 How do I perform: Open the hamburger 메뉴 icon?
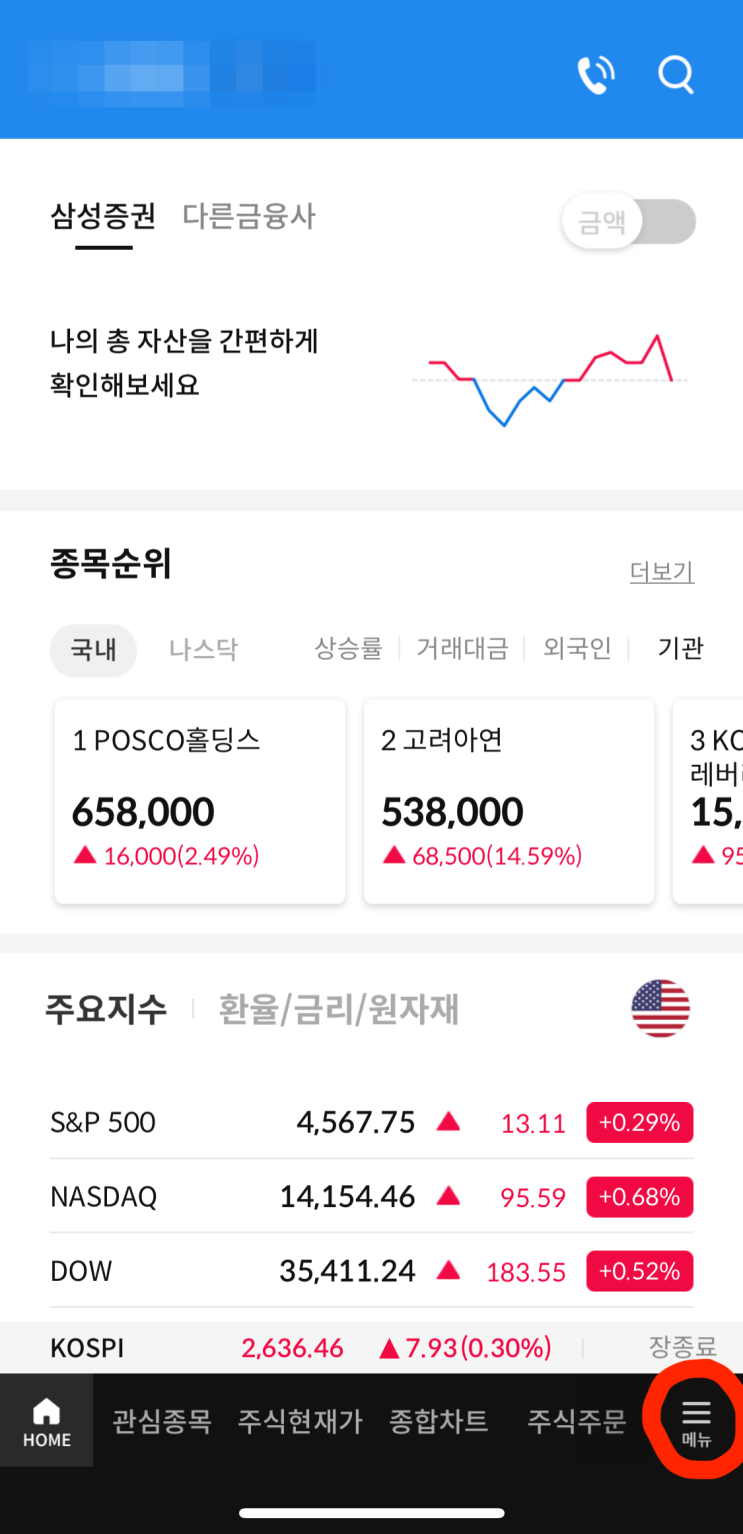point(696,1422)
